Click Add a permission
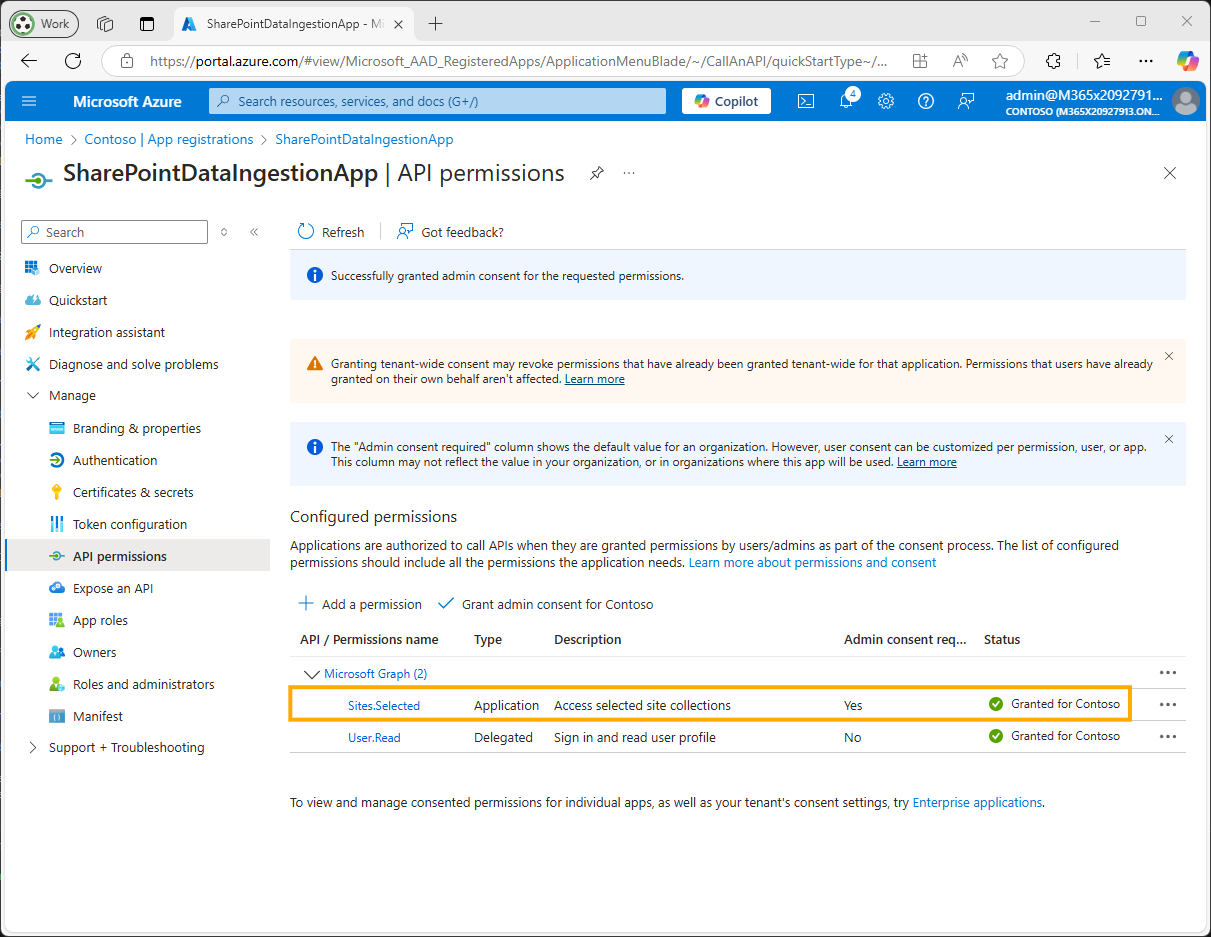This screenshot has height=937, width=1211. click(360, 604)
